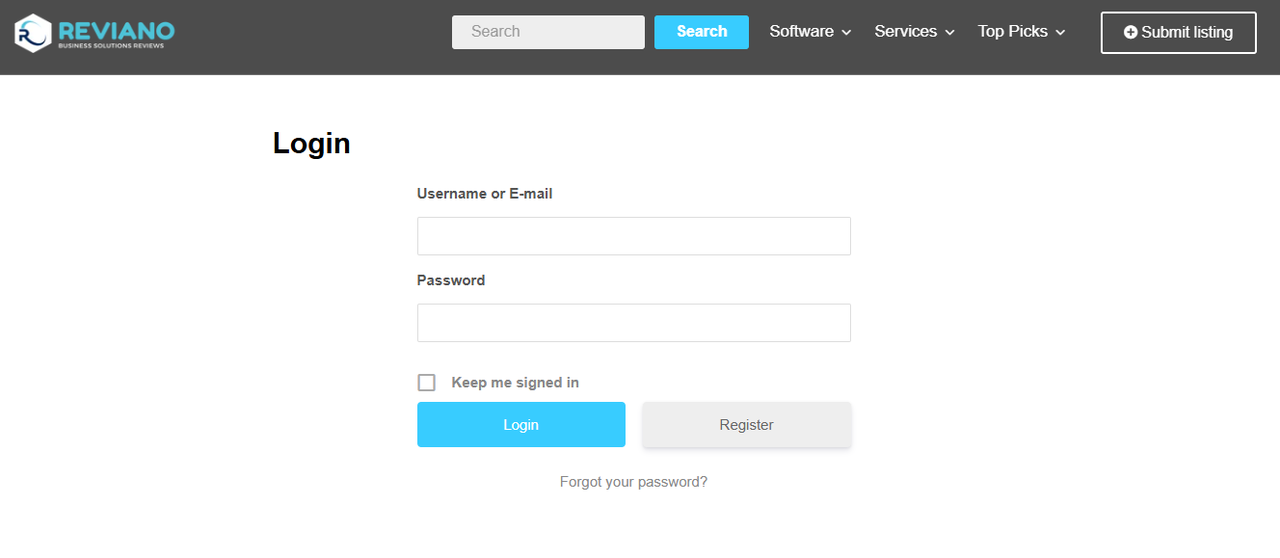Click the blue Login button

[521, 425]
